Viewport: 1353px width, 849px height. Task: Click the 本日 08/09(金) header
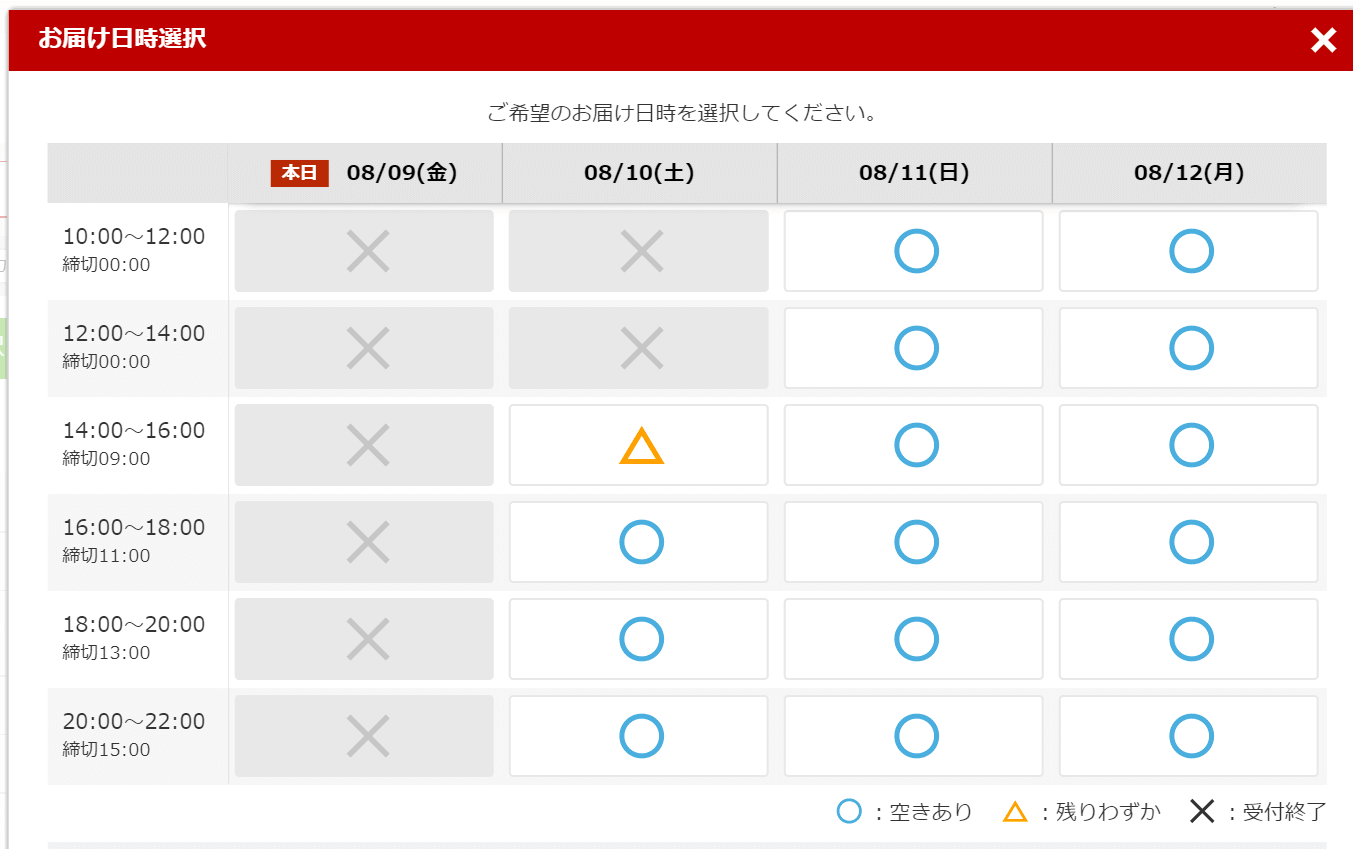tap(365, 173)
